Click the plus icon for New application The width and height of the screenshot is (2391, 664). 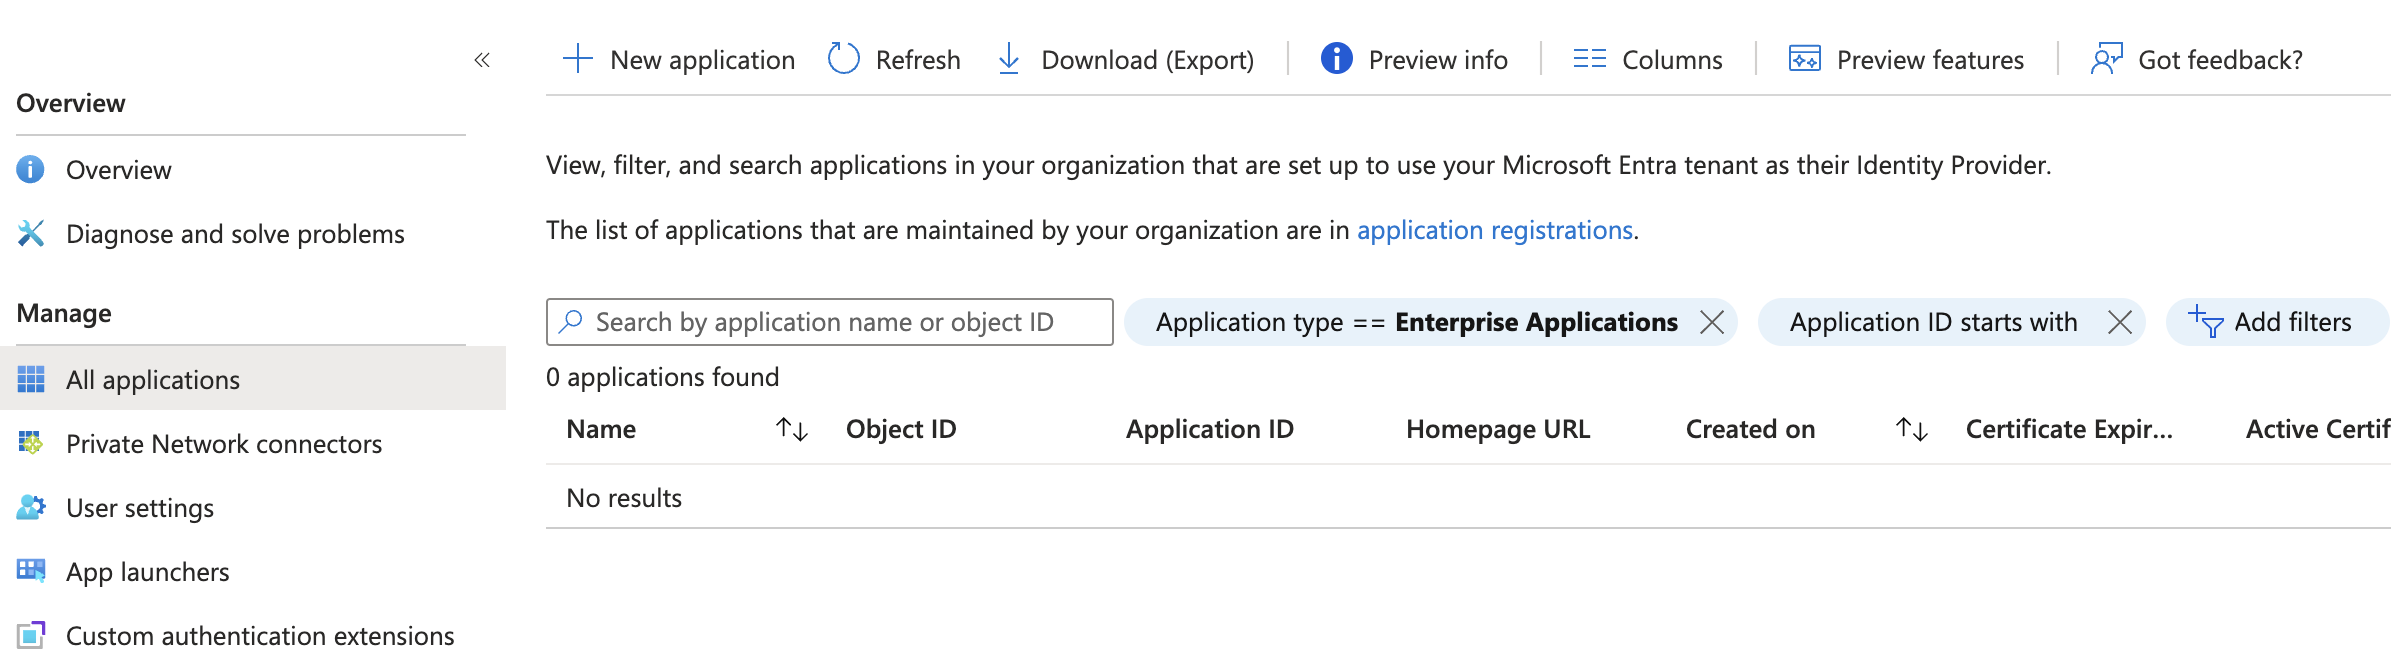578,59
